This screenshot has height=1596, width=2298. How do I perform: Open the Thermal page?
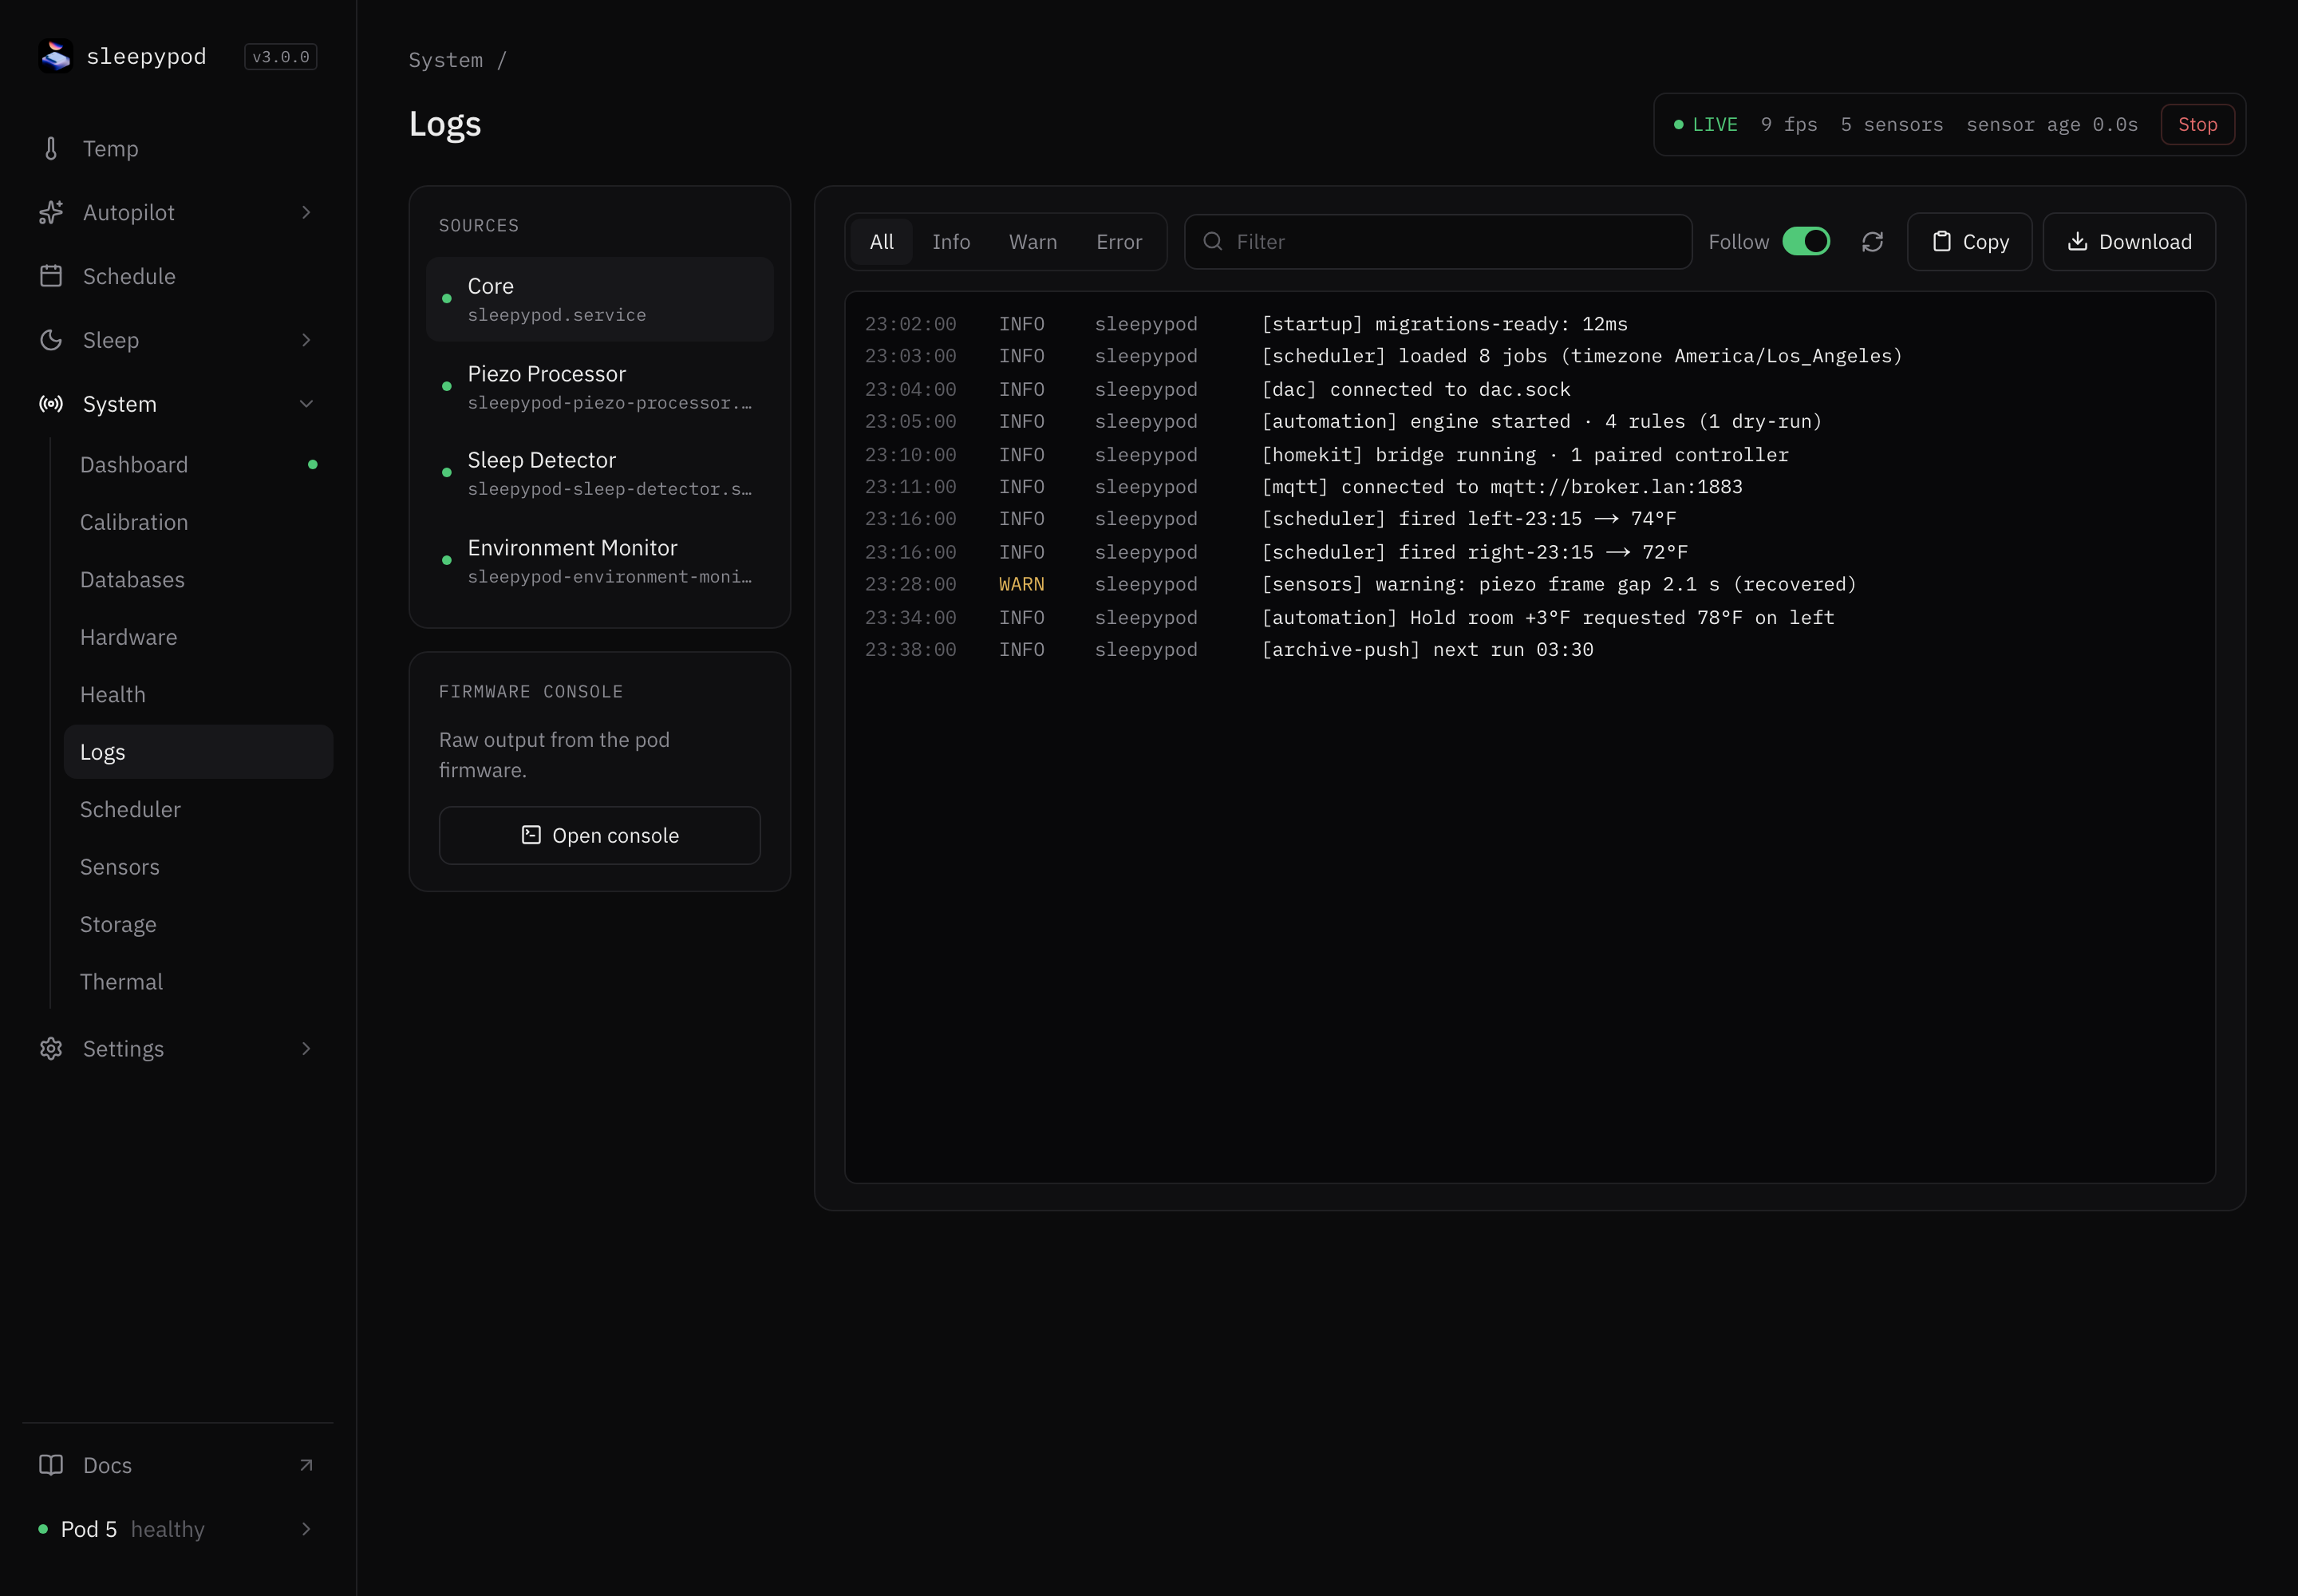(x=198, y=982)
